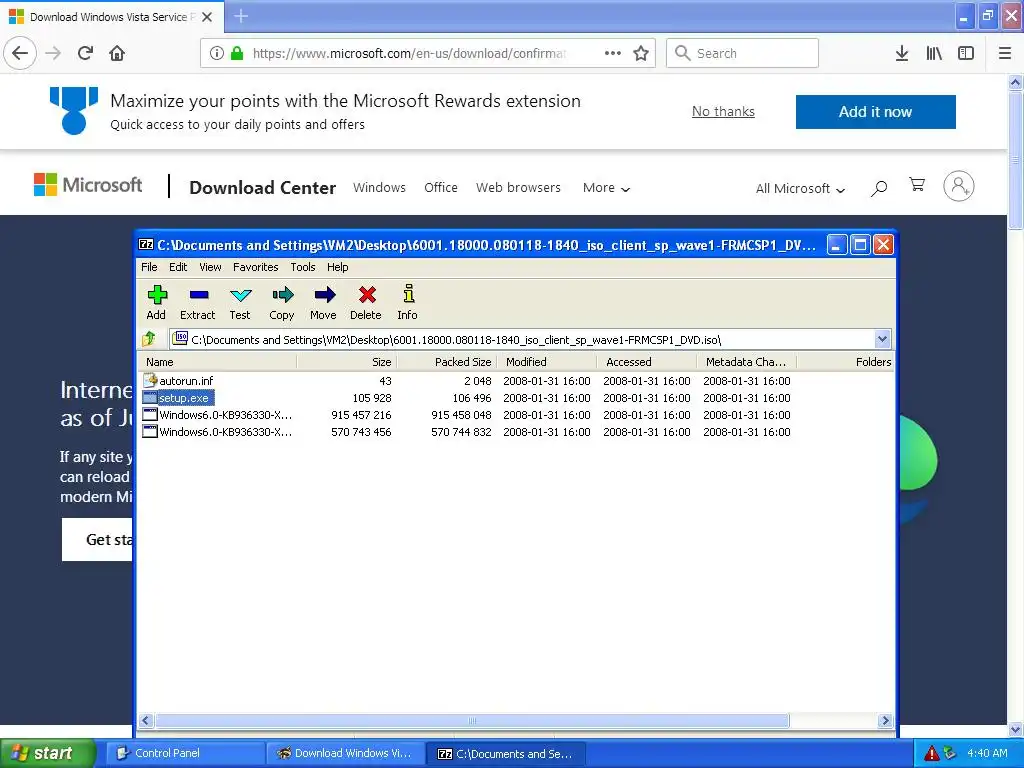Viewport: 1024px width, 768px height.
Task: Click the Add it now button
Action: point(875,112)
